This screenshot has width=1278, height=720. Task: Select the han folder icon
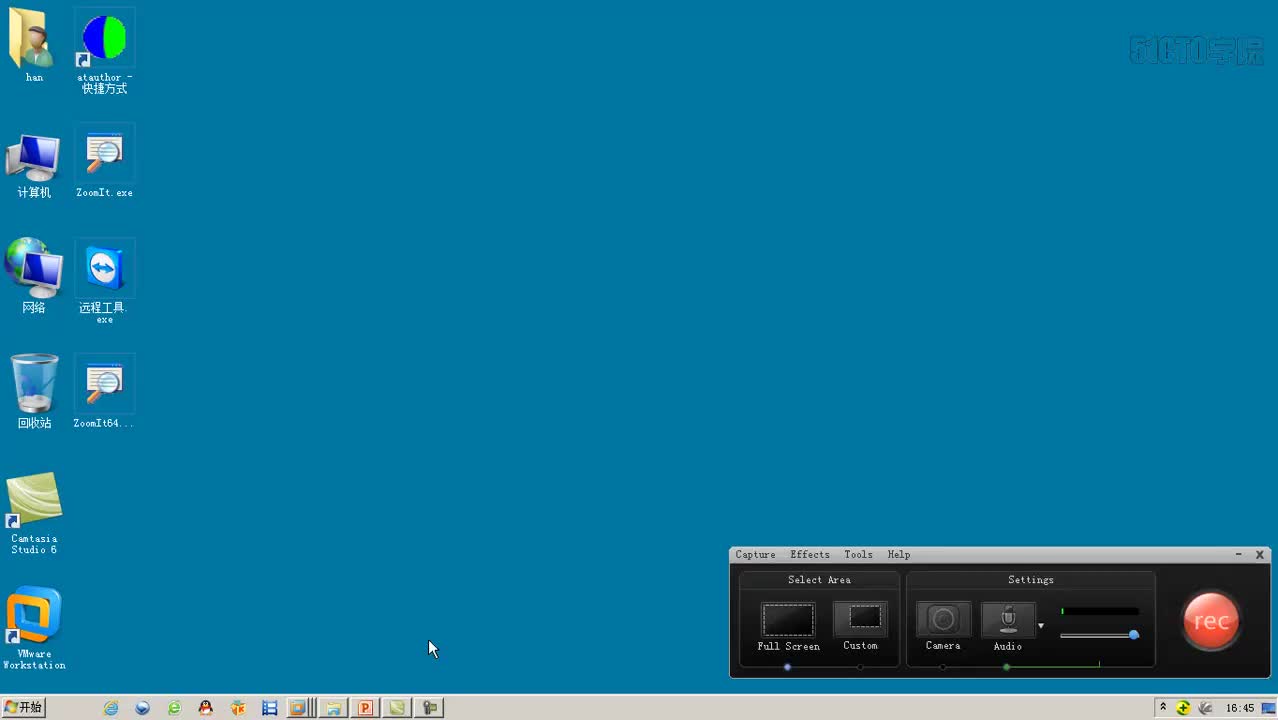[x=34, y=46]
